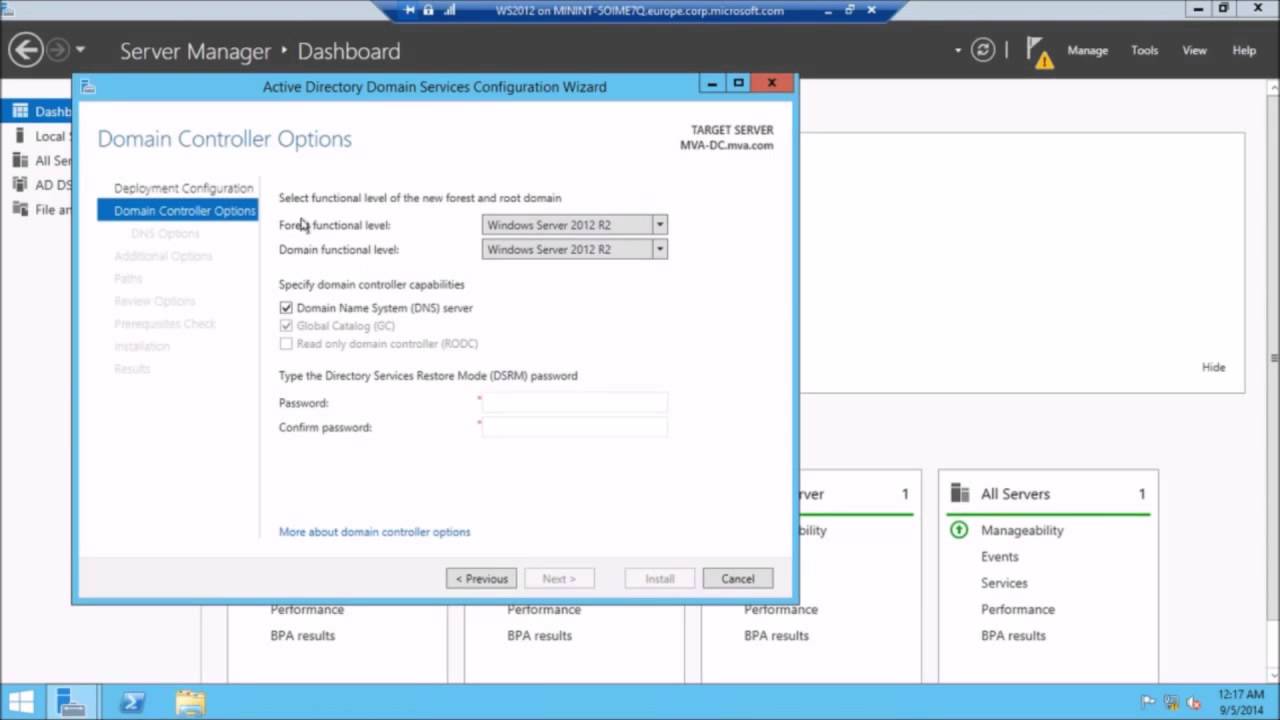Open the notifications flag with warning
The width and height of the screenshot is (1280, 720).
coord(1039,52)
